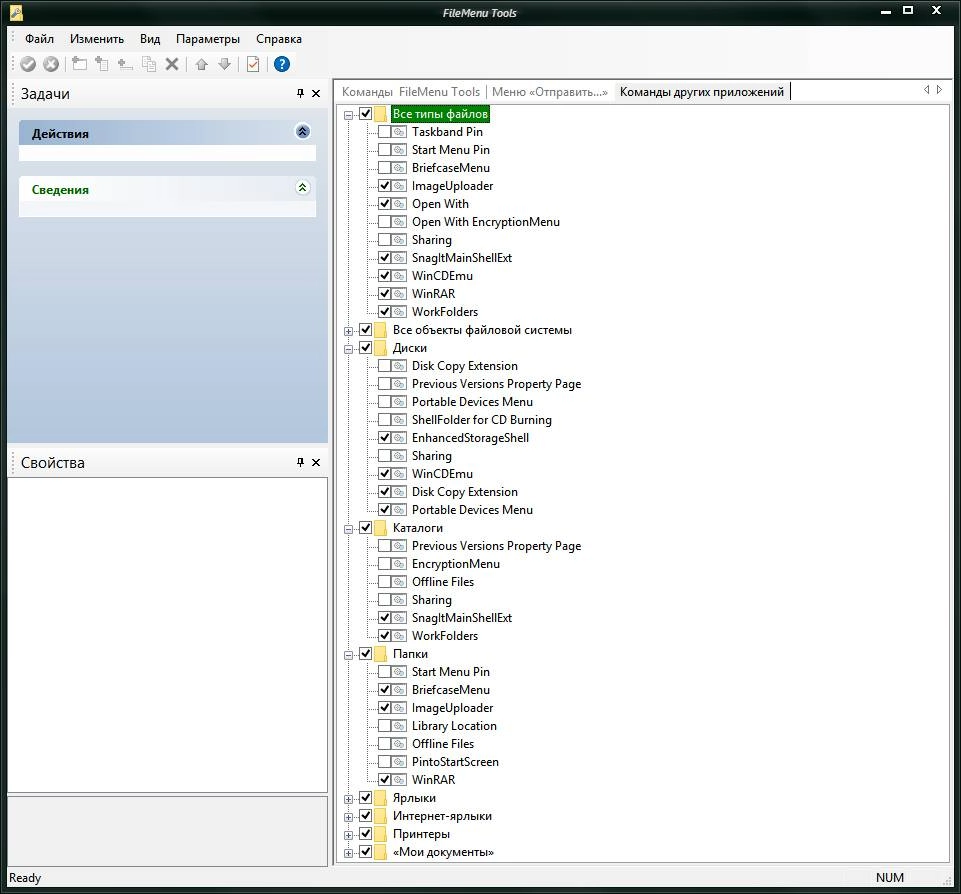
Task: Switch to Команды FileMenu Tools tab
Action: tap(411, 92)
